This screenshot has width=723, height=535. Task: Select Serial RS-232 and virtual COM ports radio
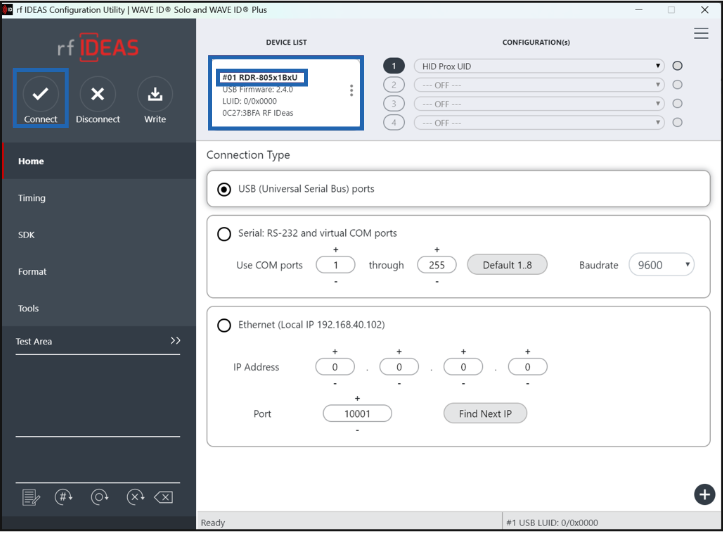224,234
